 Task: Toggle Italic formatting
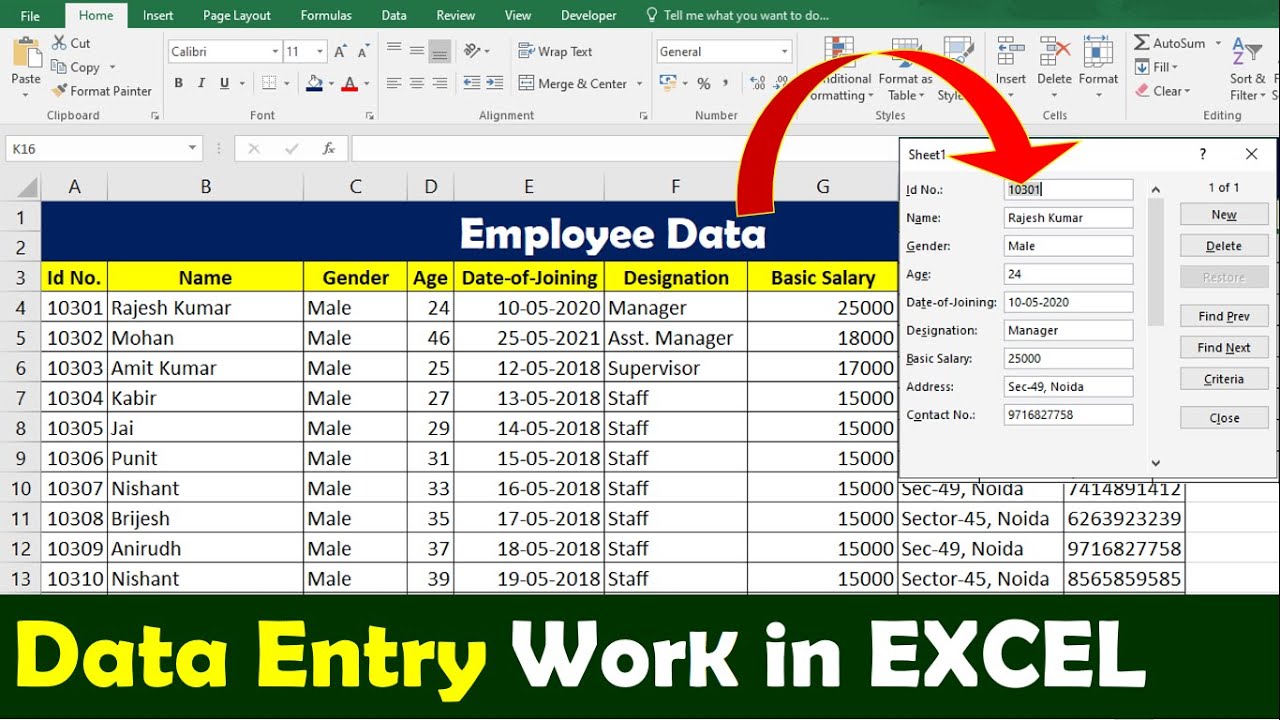(201, 84)
